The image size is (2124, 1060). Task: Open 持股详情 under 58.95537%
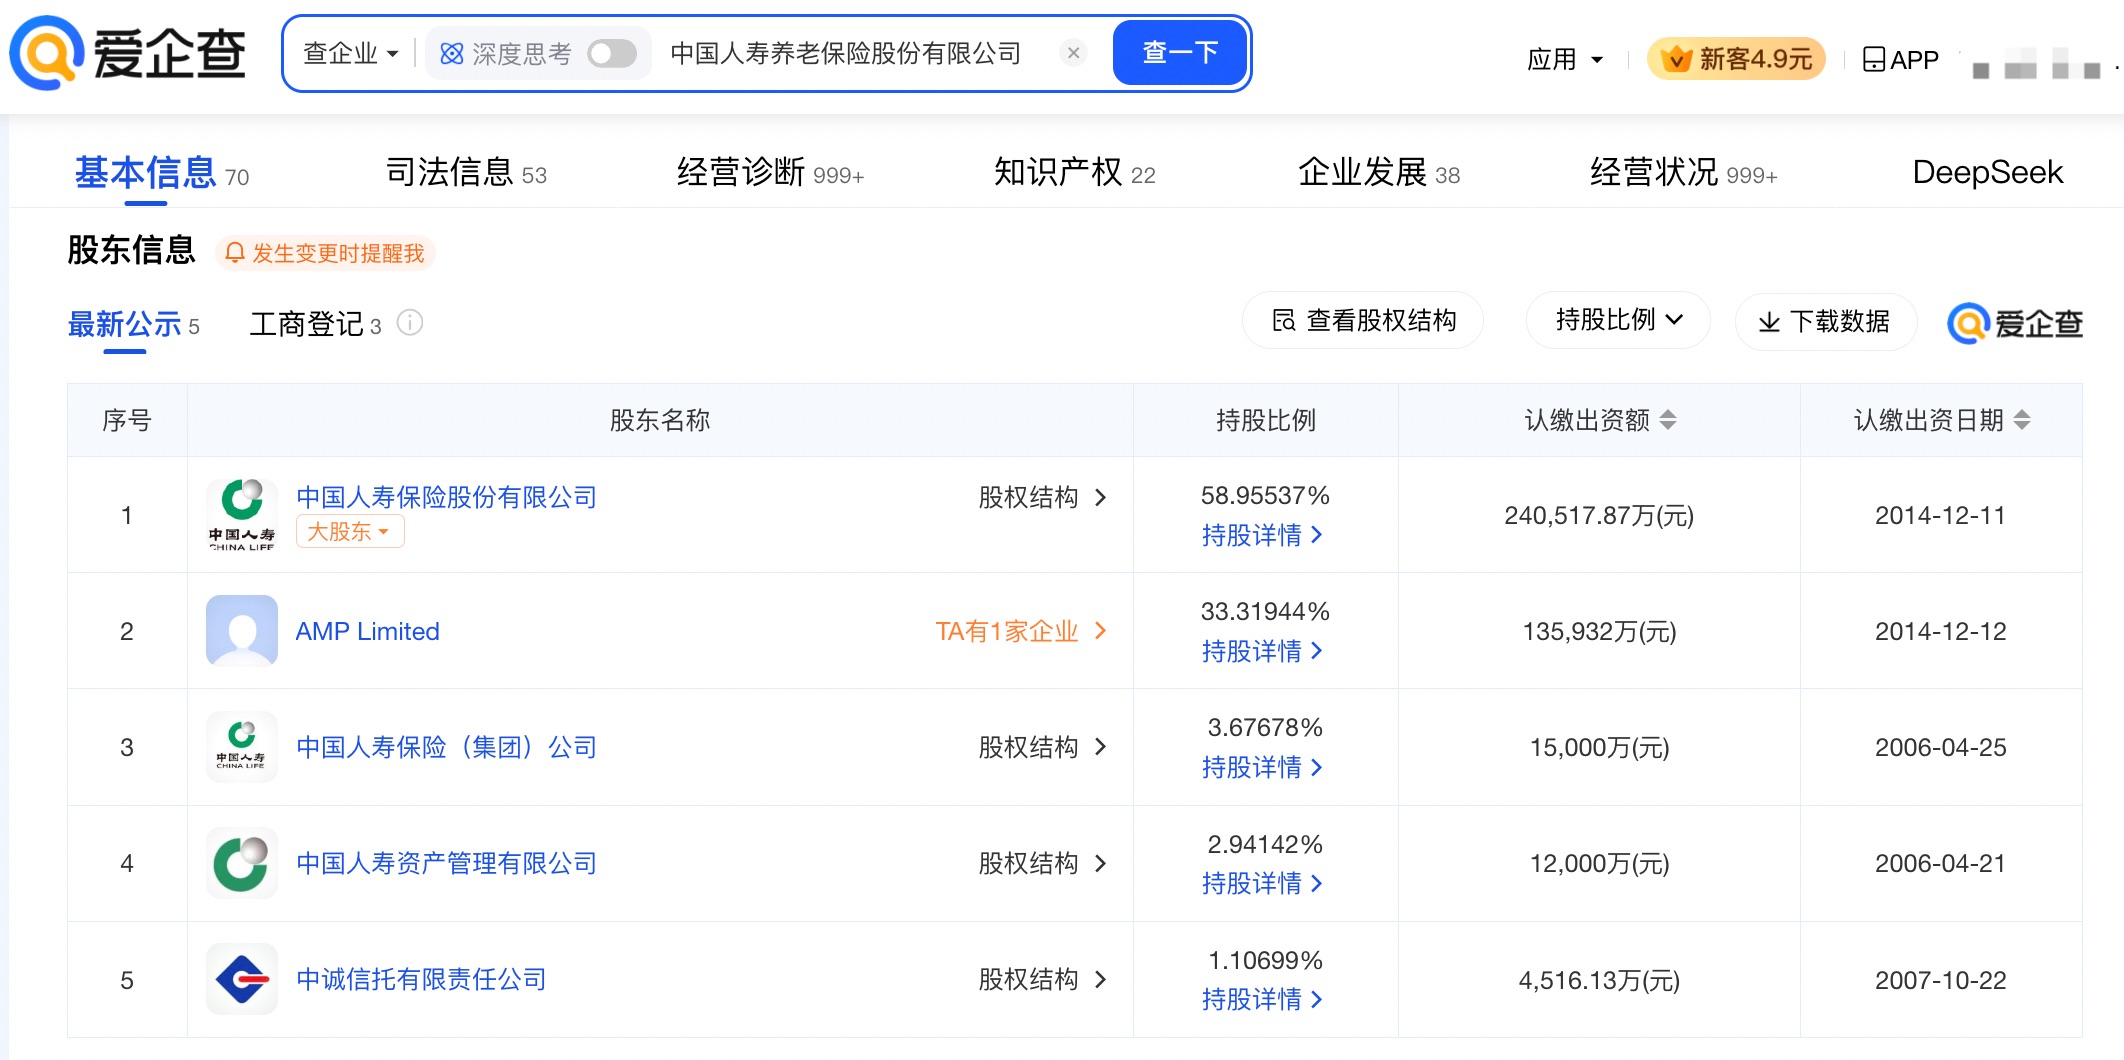tap(1263, 535)
